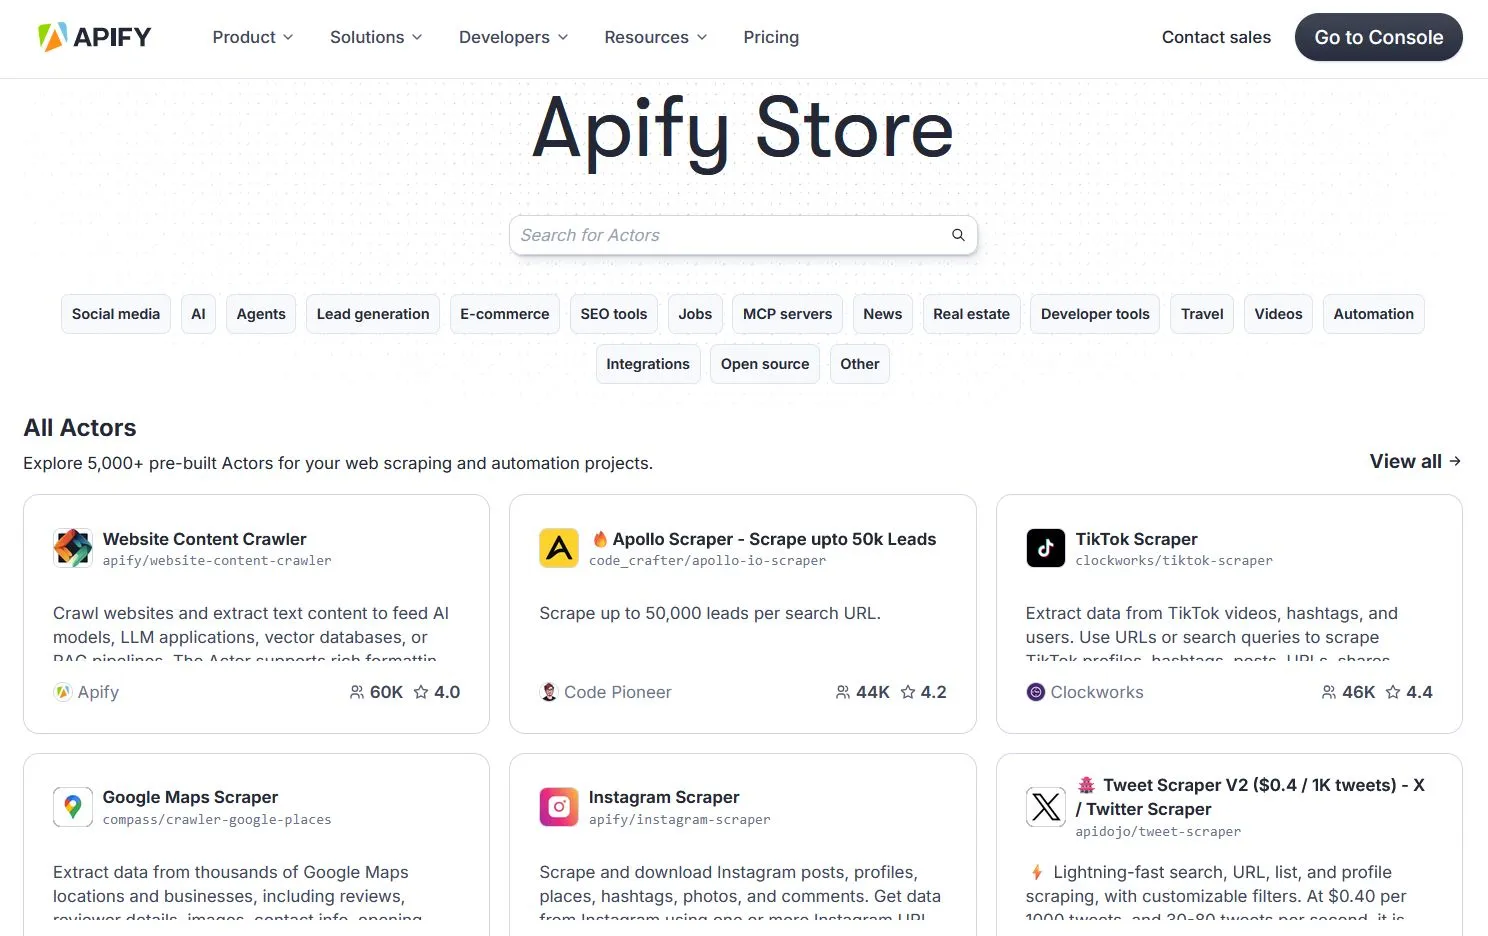The image size is (1488, 936).
Task: Select the TikTok Scraper icon
Action: (1045, 548)
